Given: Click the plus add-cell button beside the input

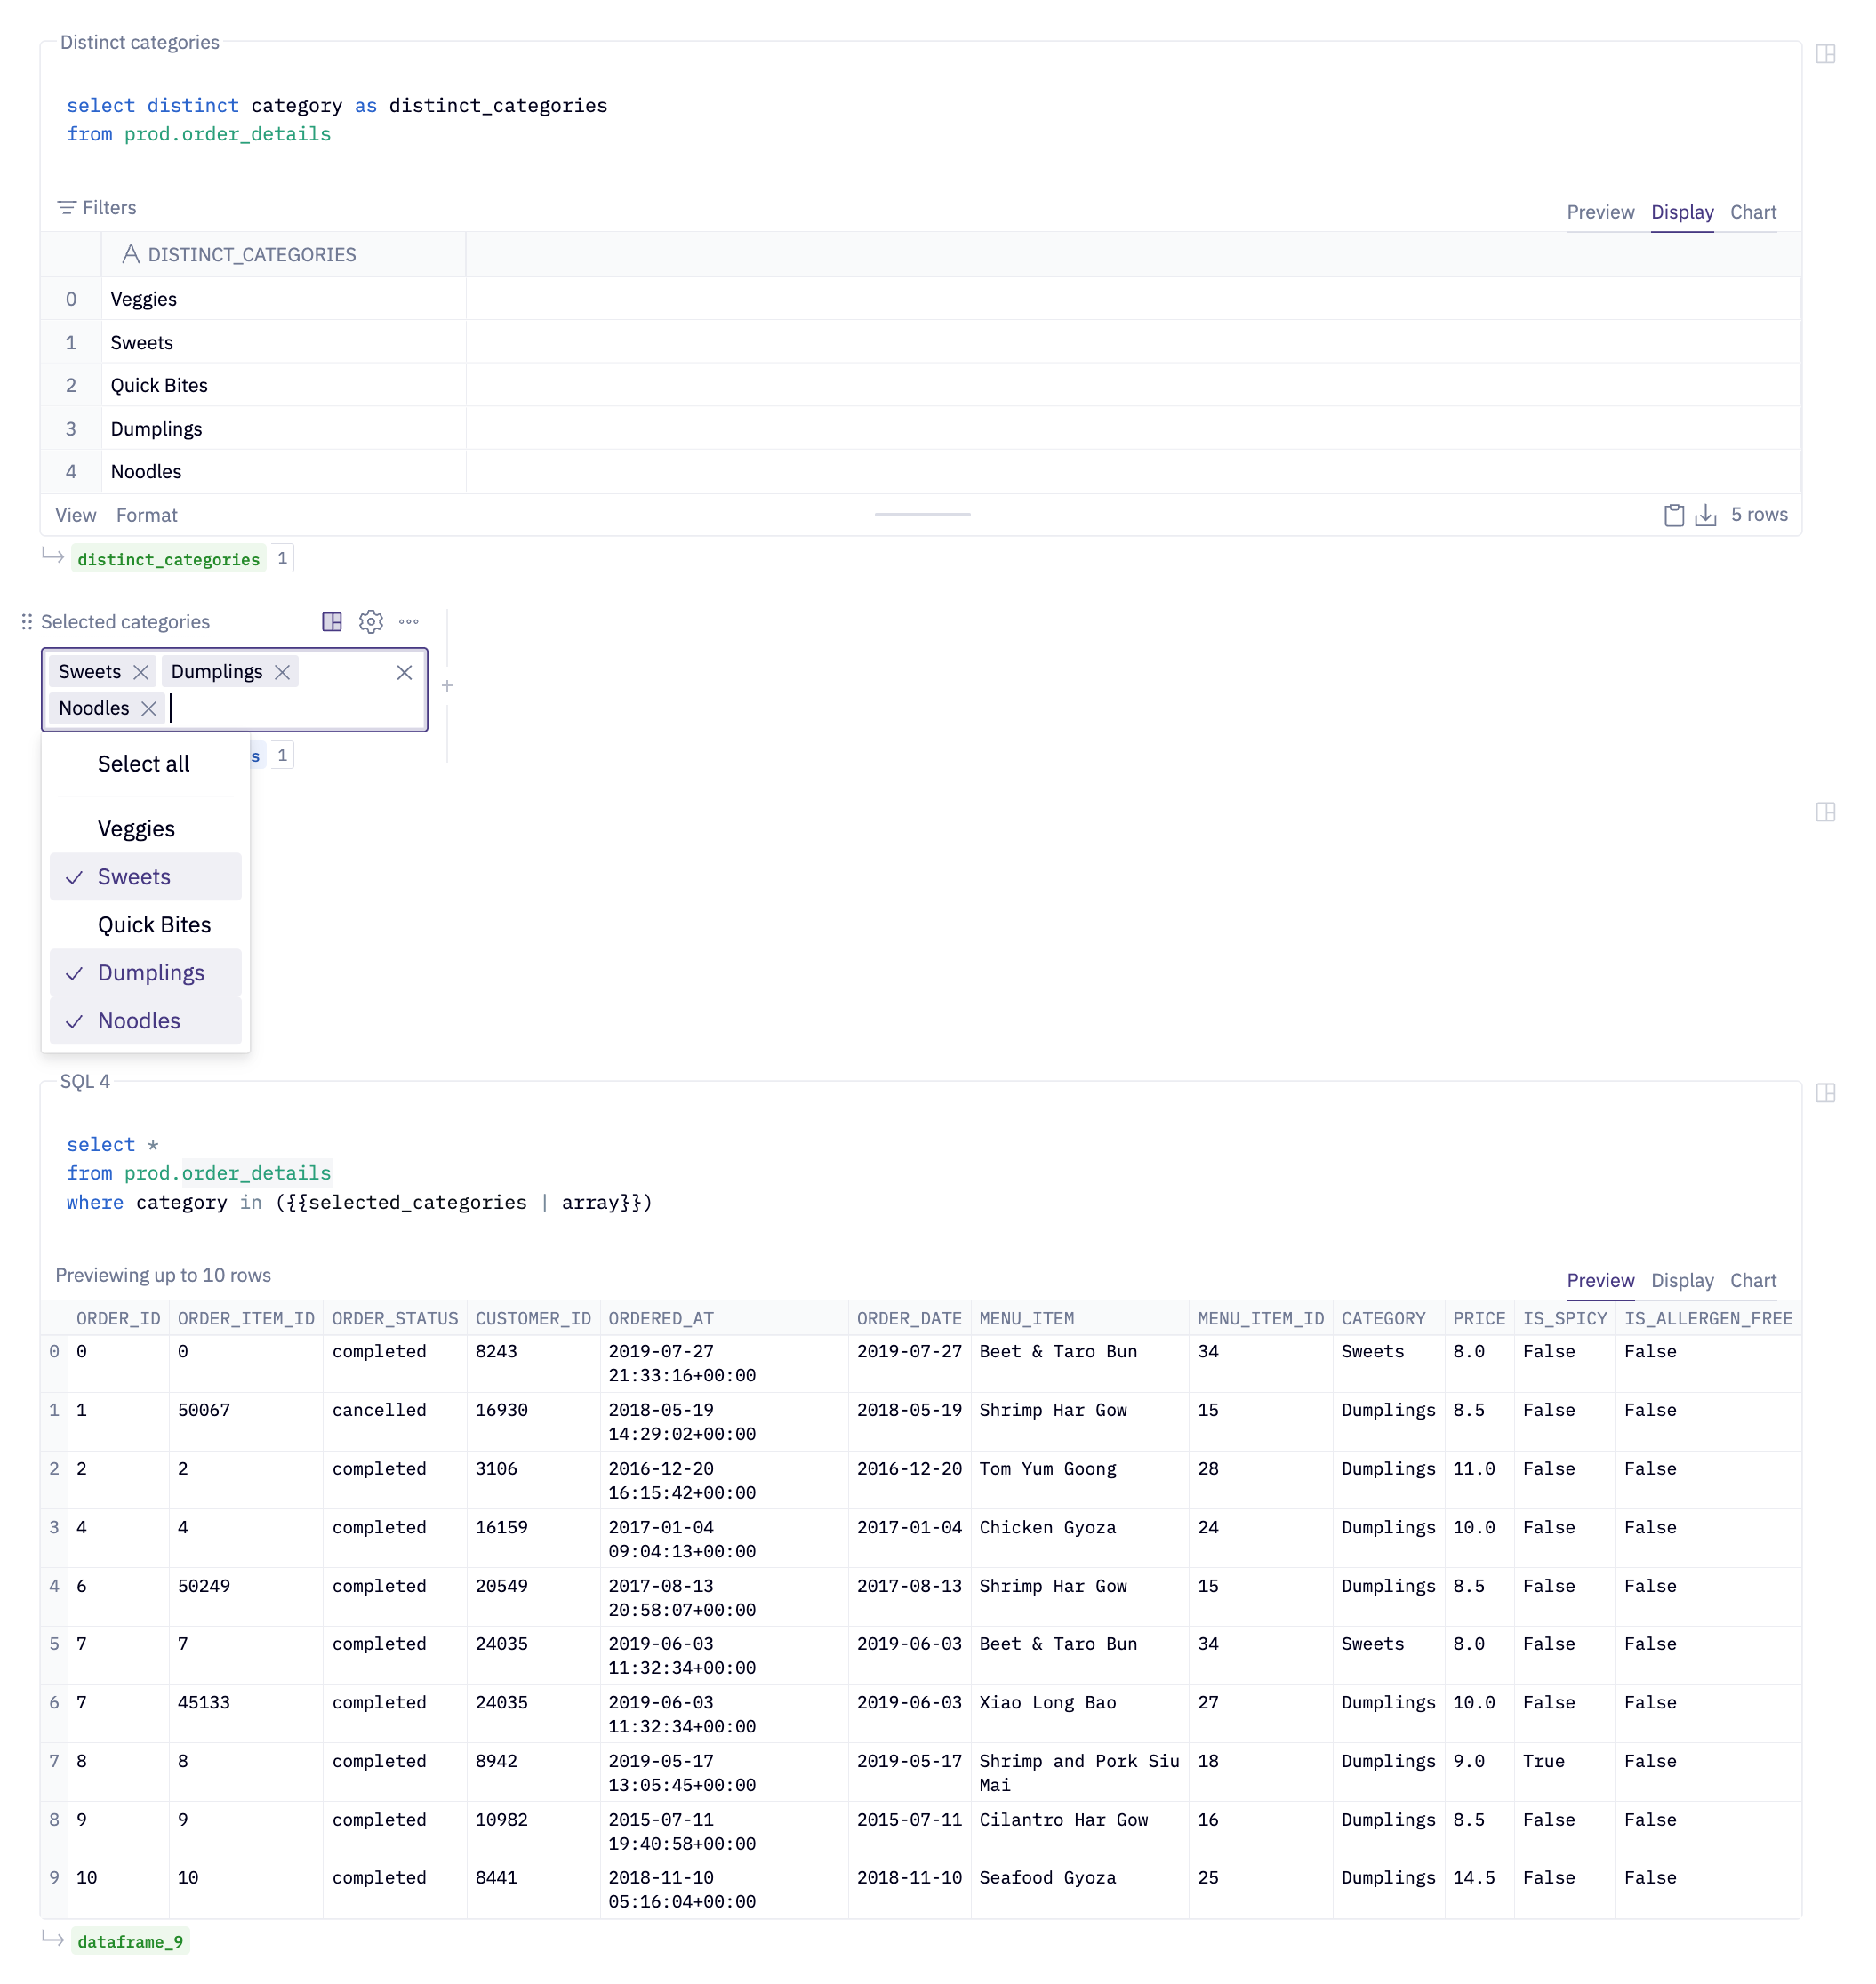Looking at the screenshot, I should [447, 686].
